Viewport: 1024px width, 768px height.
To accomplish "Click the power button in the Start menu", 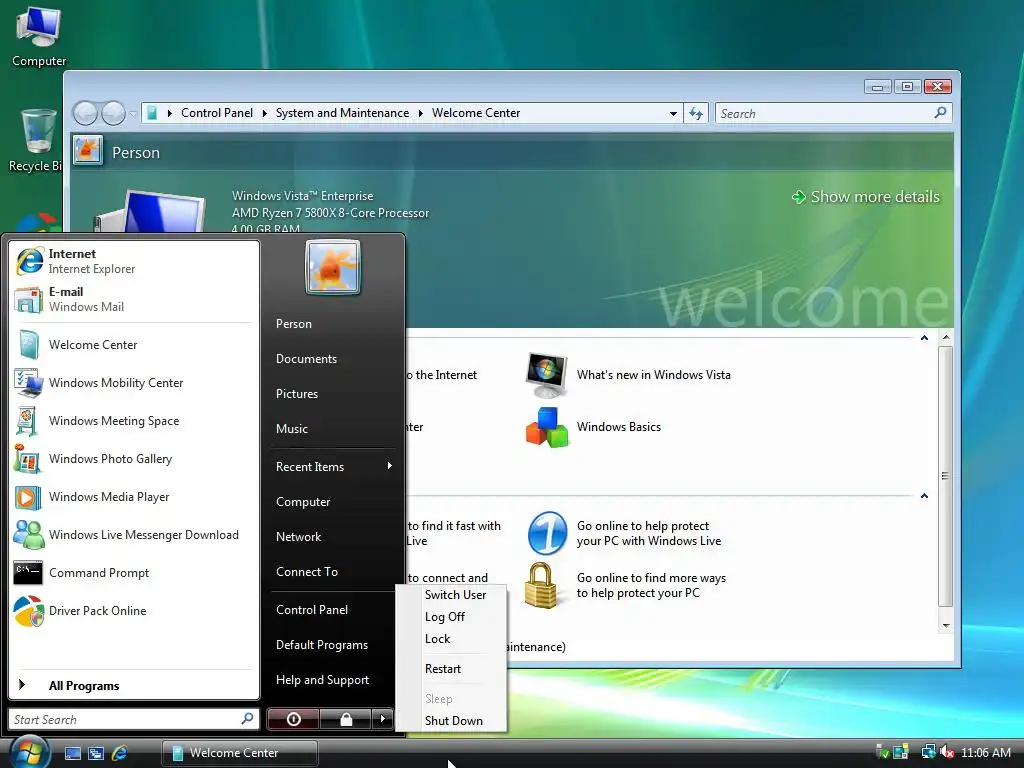I will [x=293, y=719].
